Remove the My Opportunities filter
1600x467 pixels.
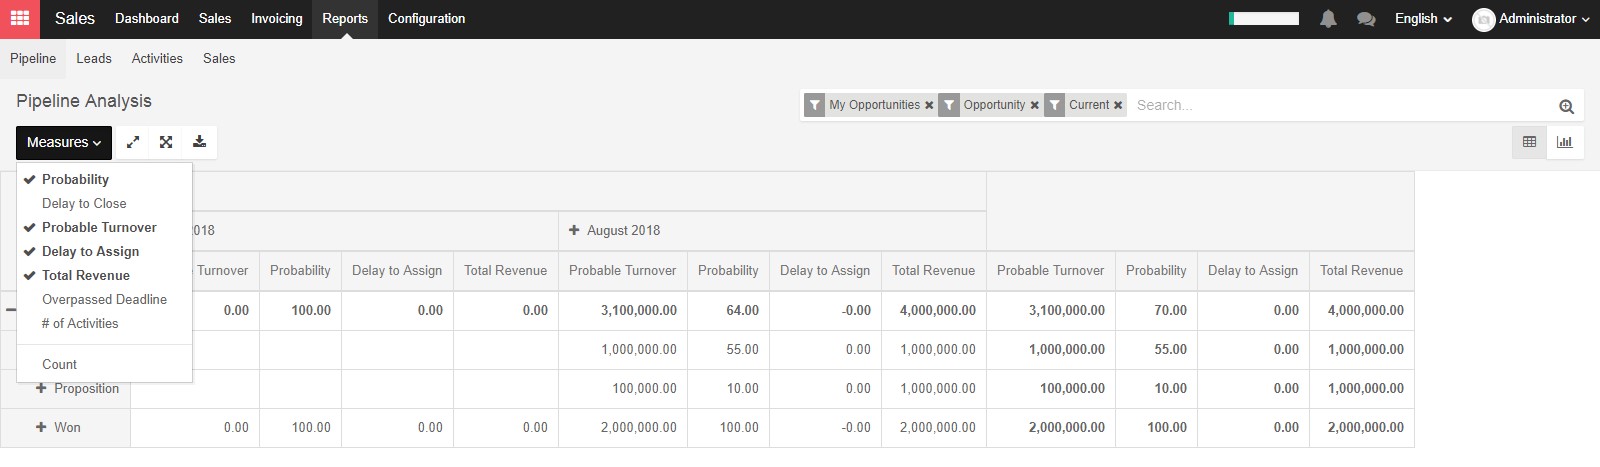[x=929, y=105]
